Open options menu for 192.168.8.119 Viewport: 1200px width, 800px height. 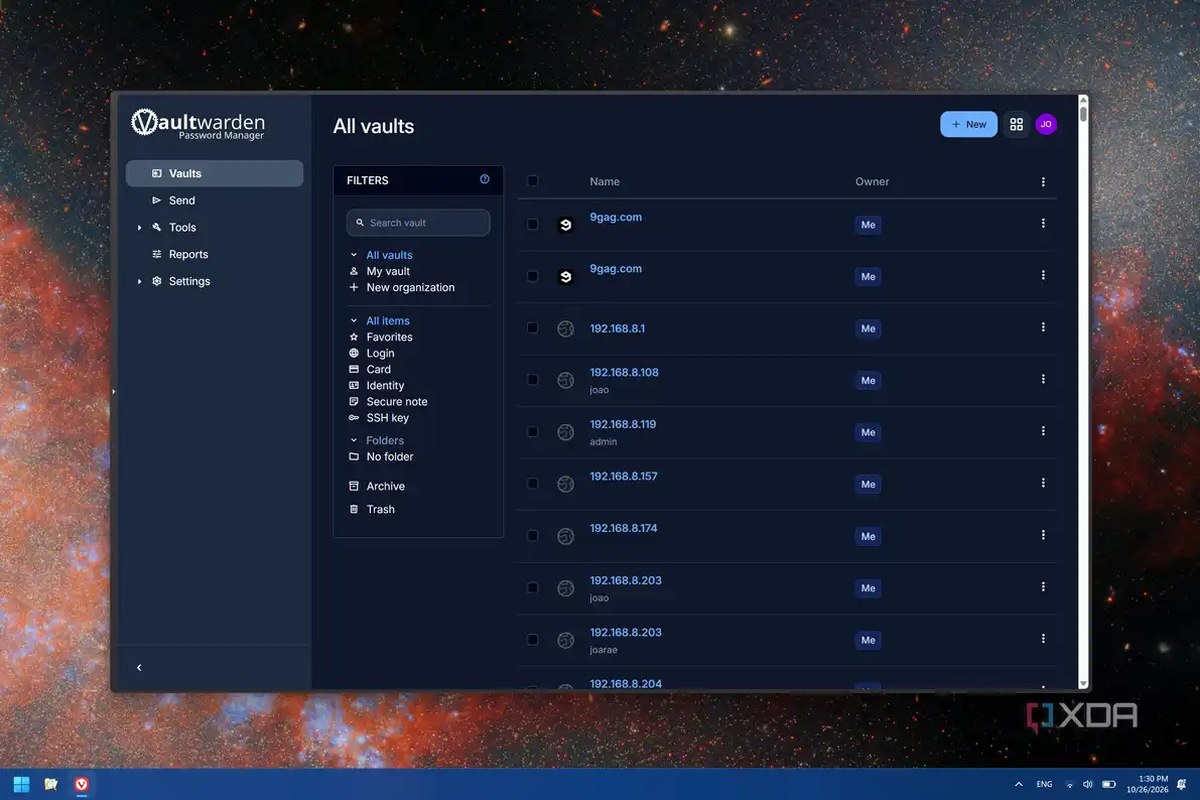tap(1043, 431)
